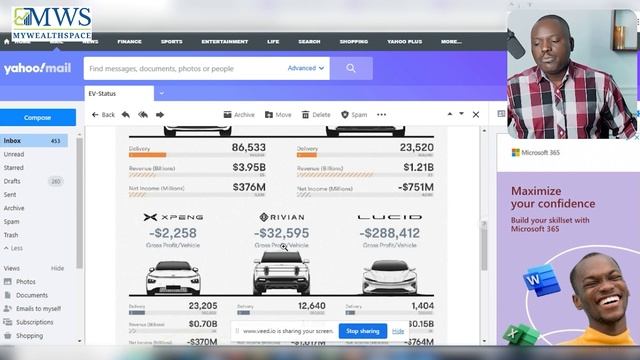Click the $1.21B revenue value
Viewport: 640px width, 360px height.
(418, 167)
